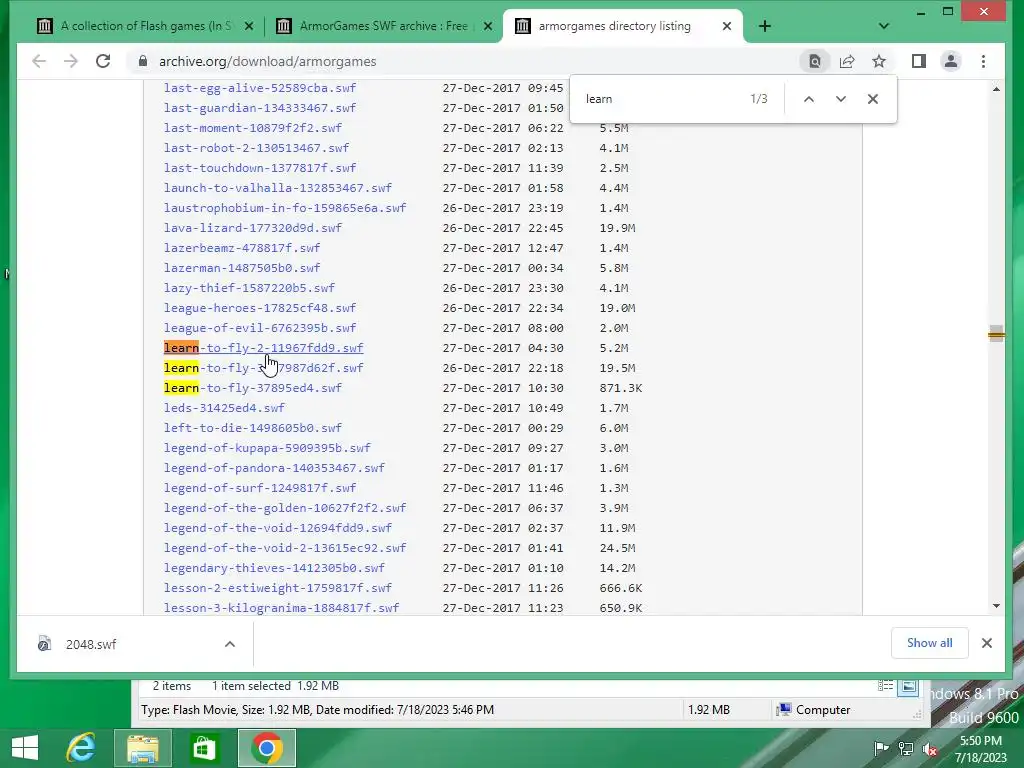The width and height of the screenshot is (1024, 768).
Task: Open legend-of-kupapa-5909395b.swf link
Action: click(267, 448)
